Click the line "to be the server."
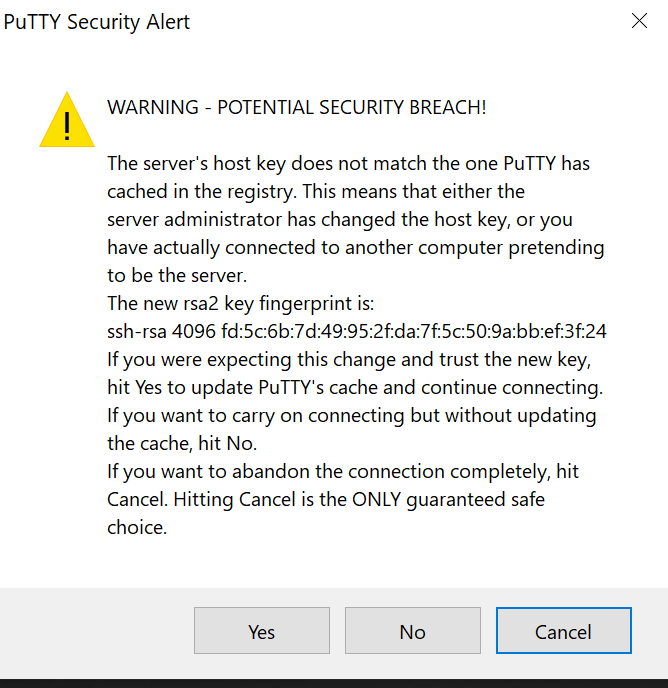The image size is (668, 688). 174,275
